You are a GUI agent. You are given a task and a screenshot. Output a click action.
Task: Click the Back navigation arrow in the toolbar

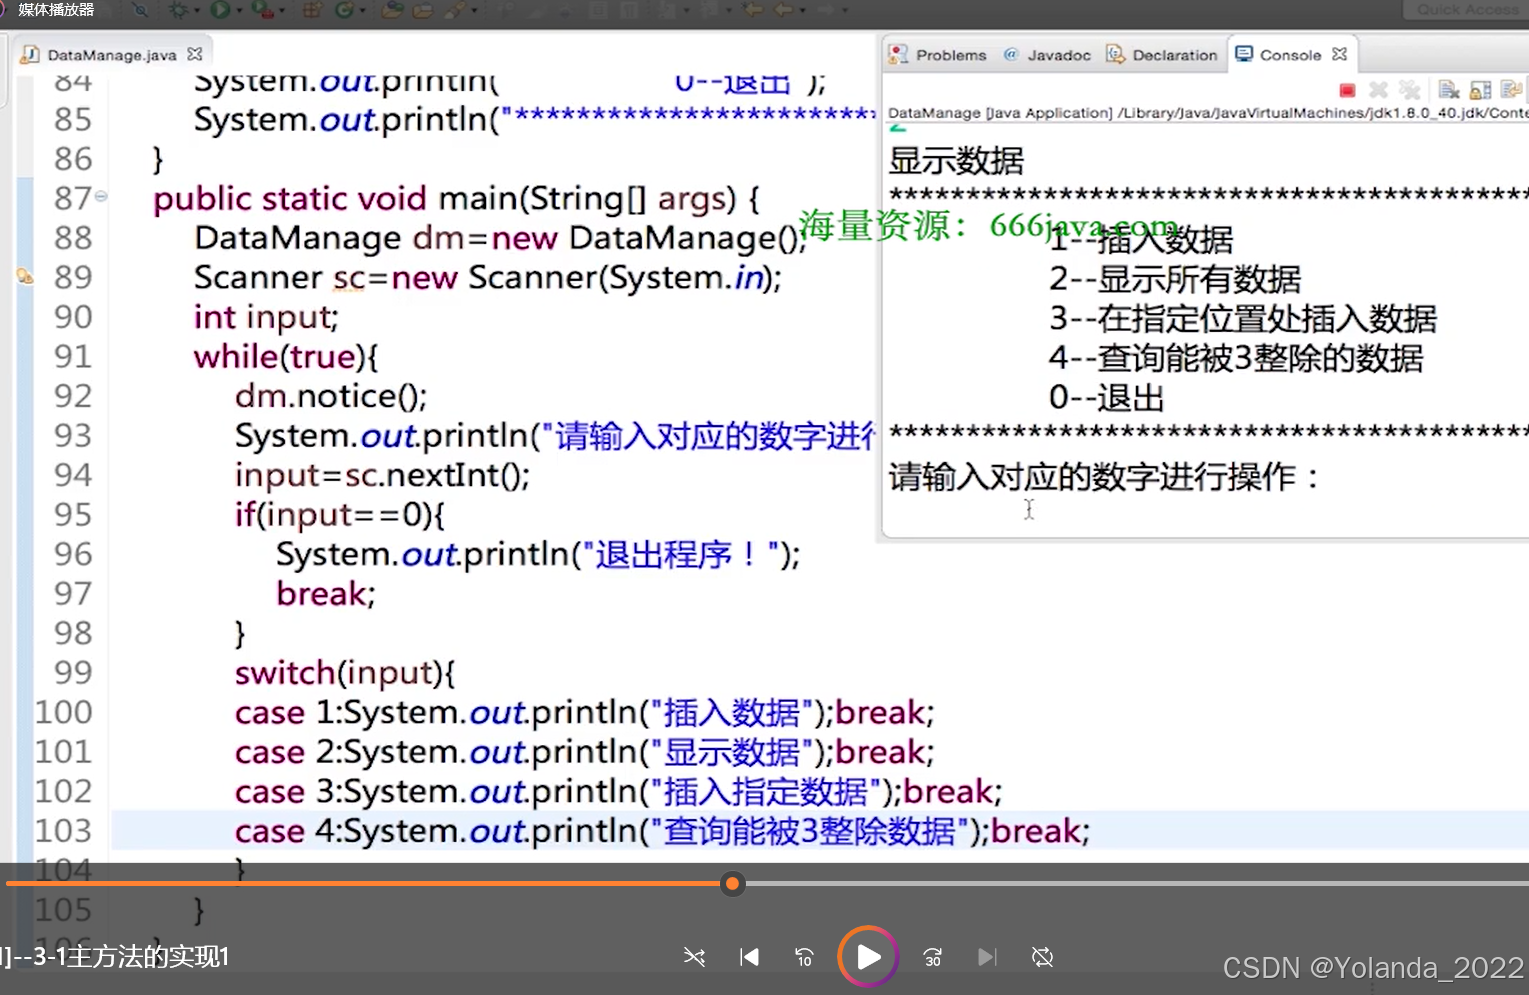782,9
